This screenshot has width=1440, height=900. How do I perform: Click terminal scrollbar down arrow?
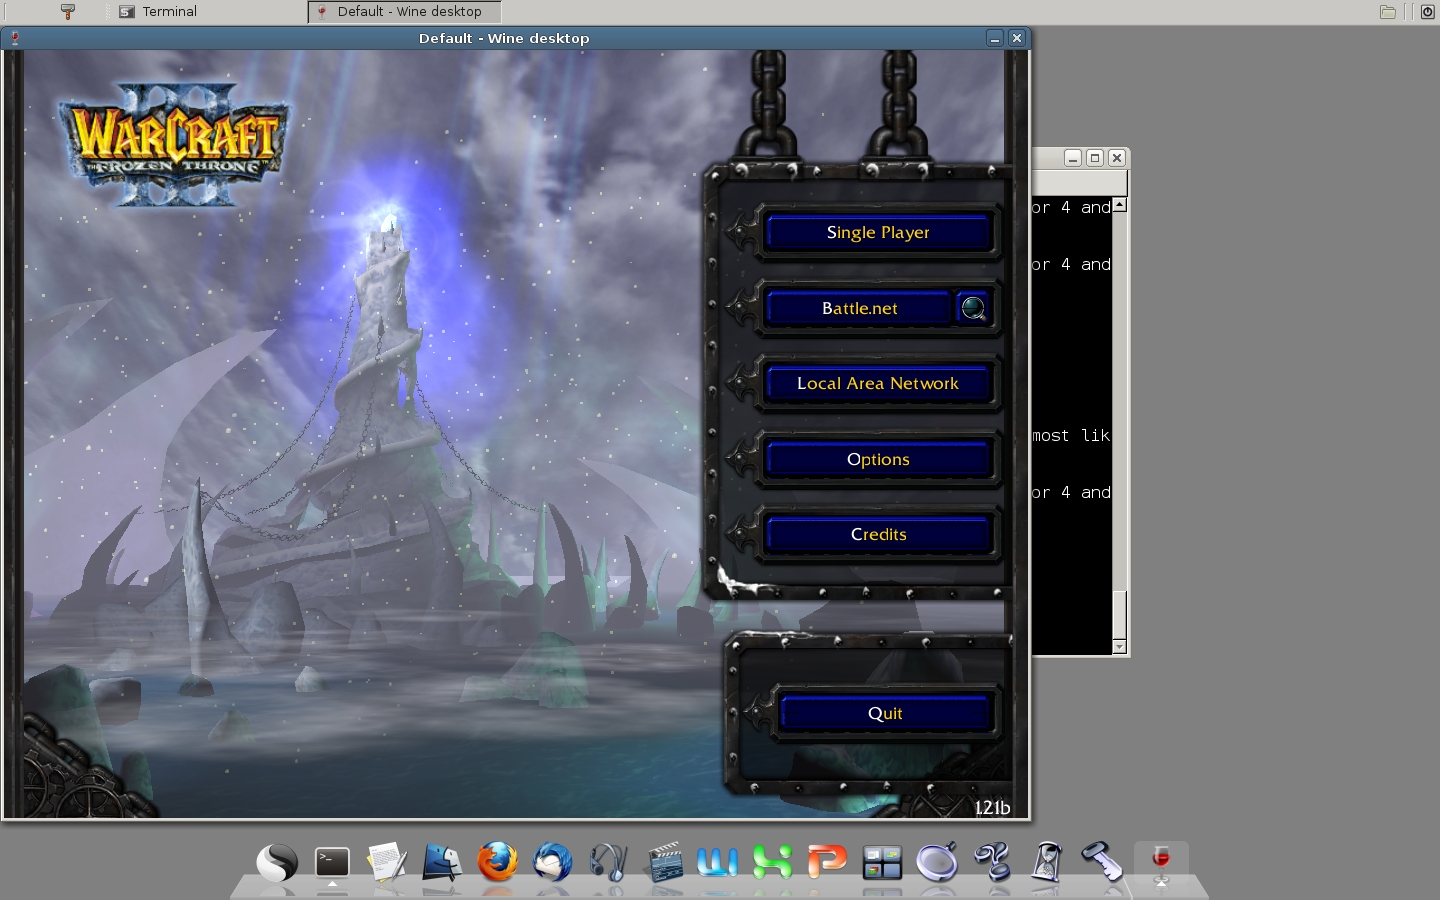pyautogui.click(x=1120, y=647)
